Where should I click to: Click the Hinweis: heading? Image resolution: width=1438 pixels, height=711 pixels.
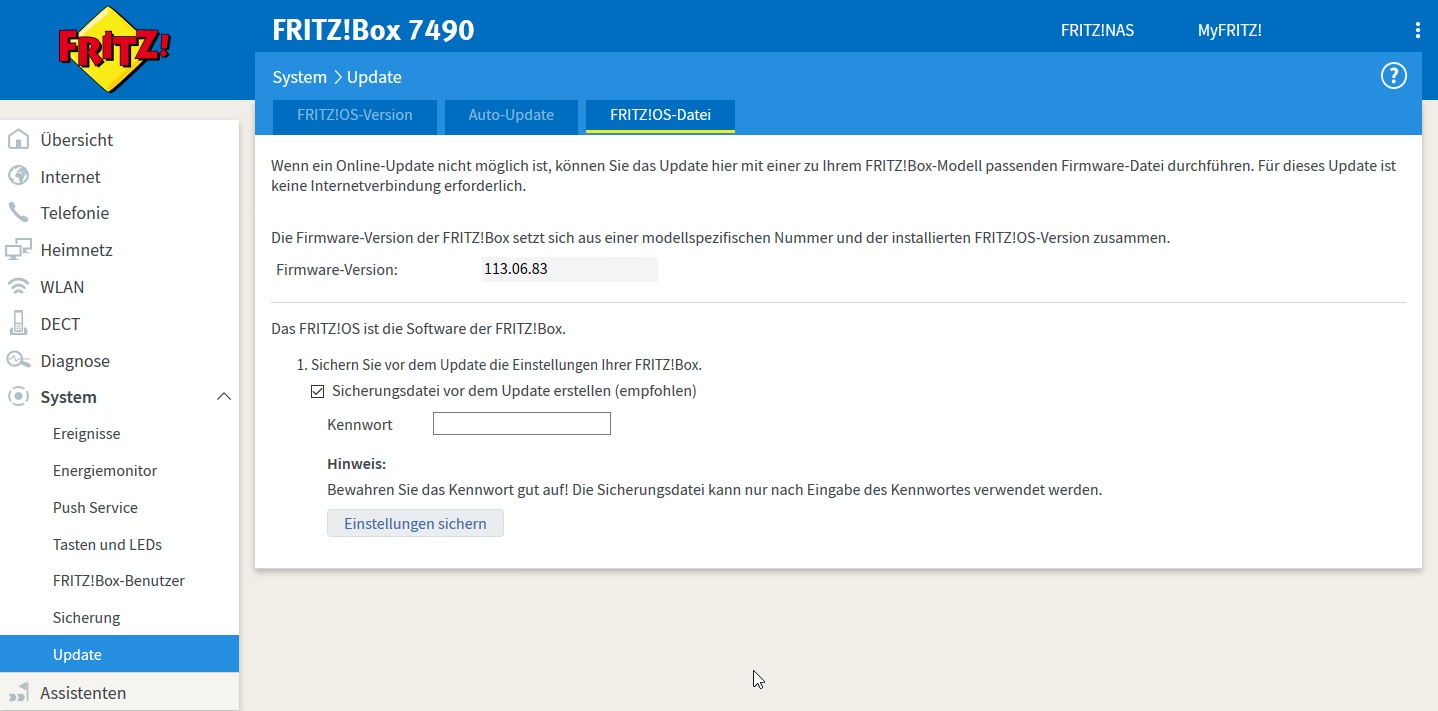tap(356, 464)
